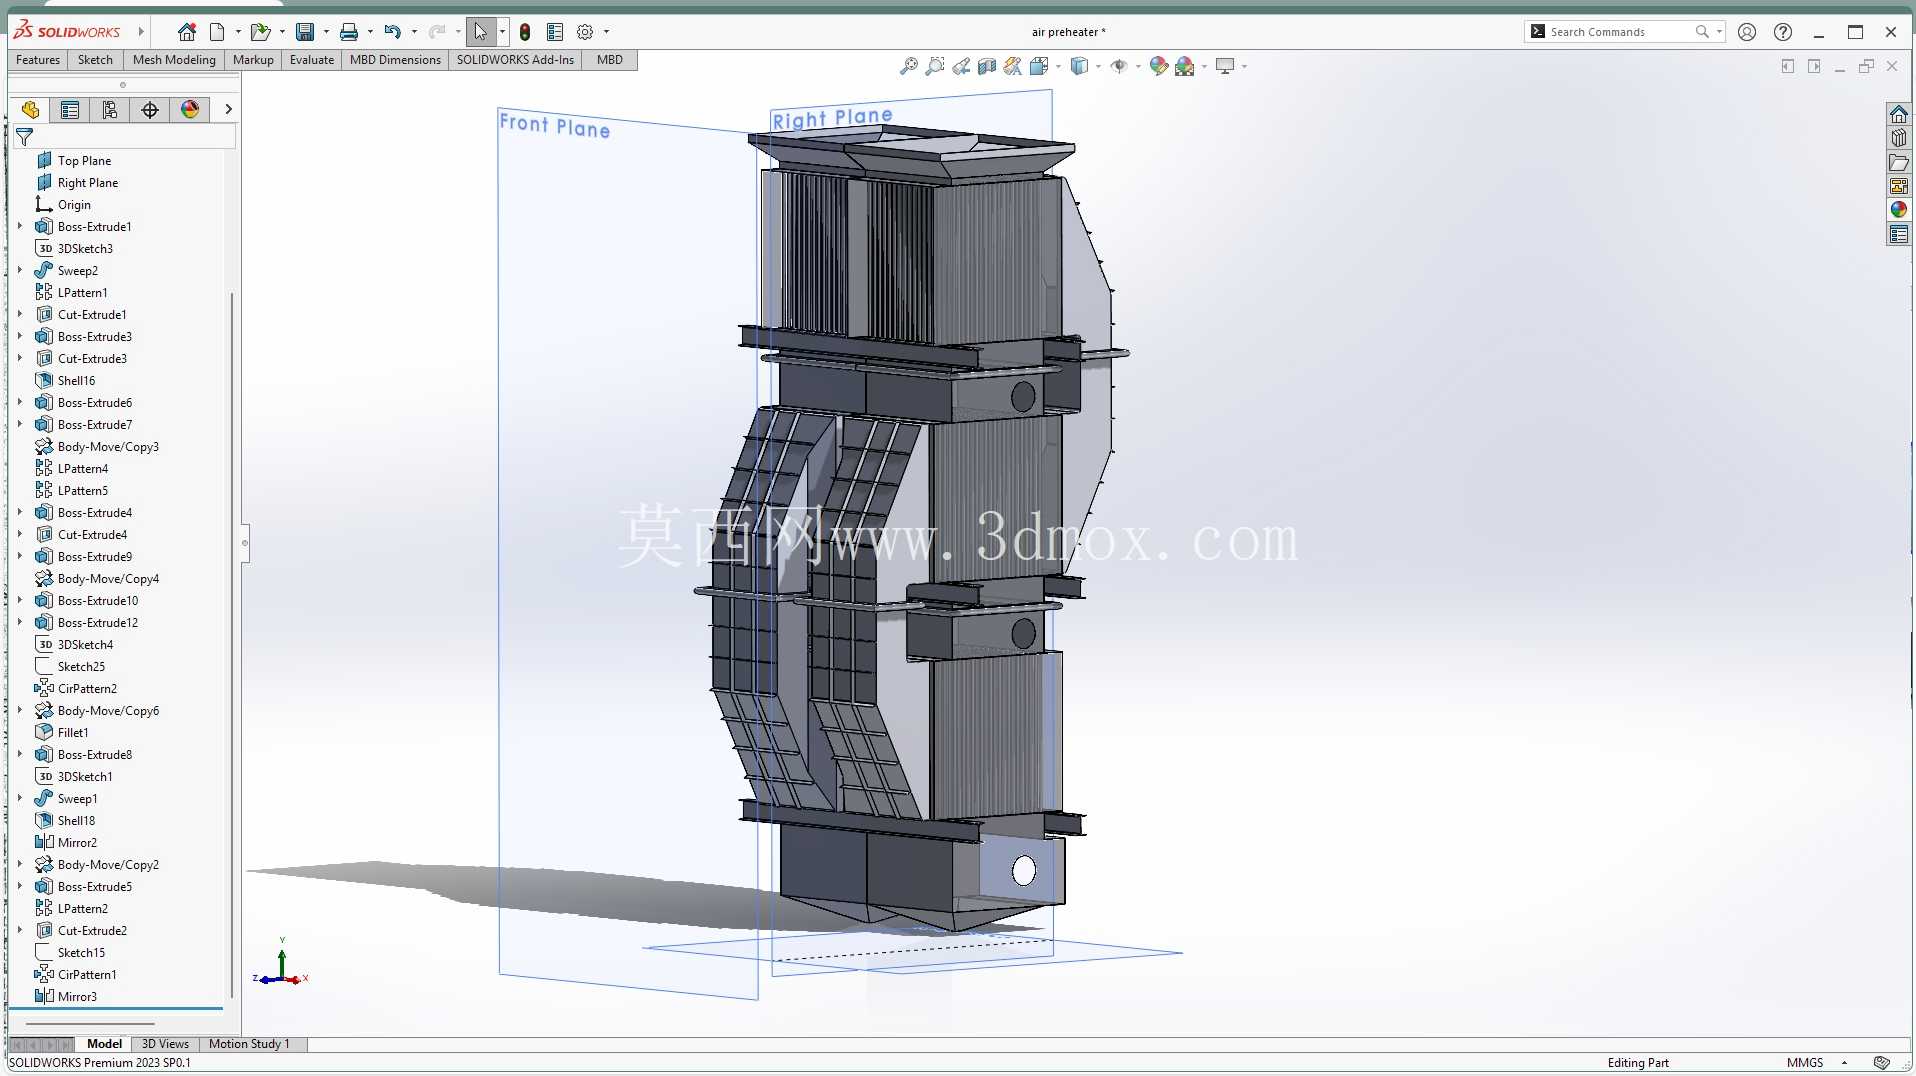
Task: Open Design Library icon in the task pane
Action: tap(1899, 138)
